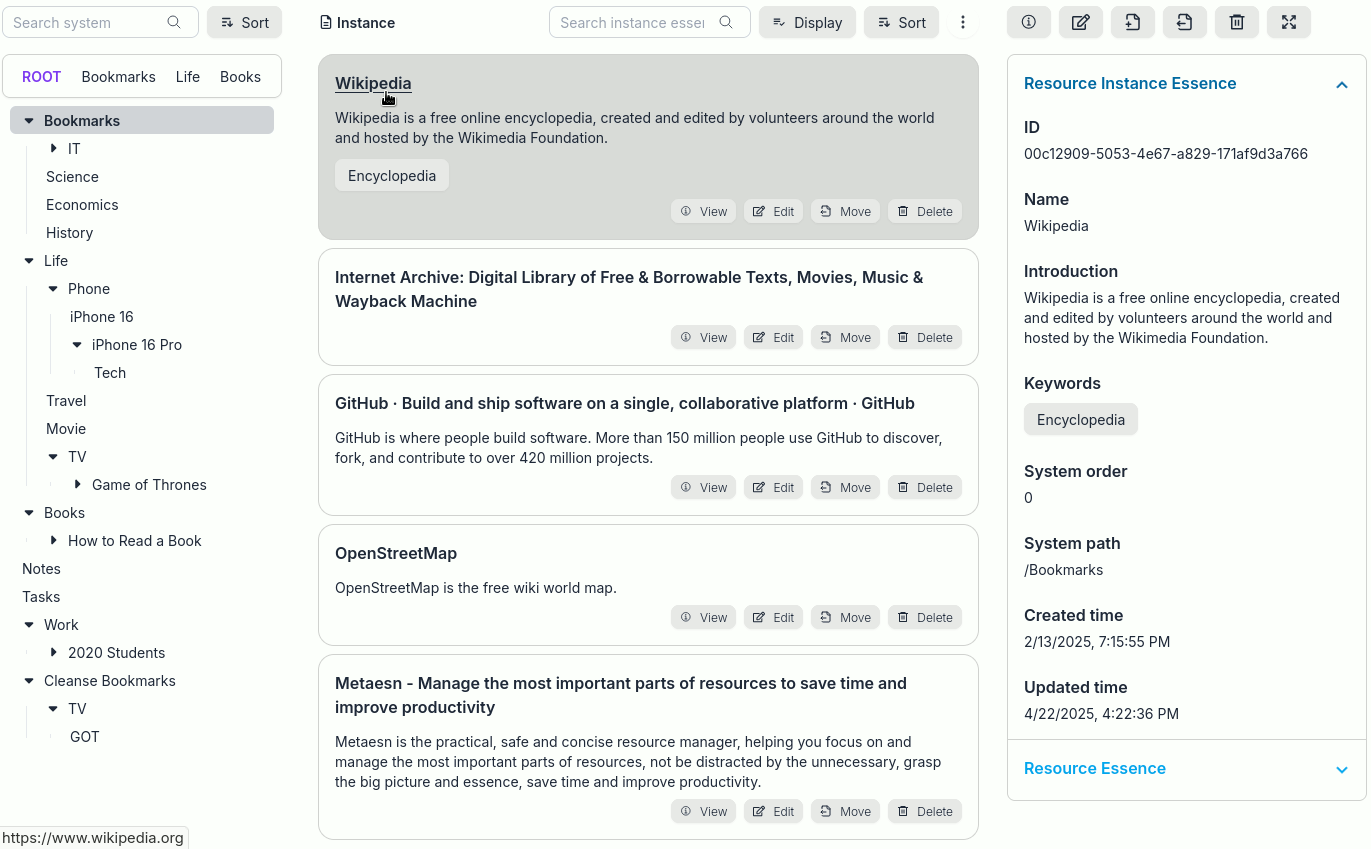Click the edit pencil icon in the top-right toolbar
Screen dimensions: 1371x849
point(1080,22)
